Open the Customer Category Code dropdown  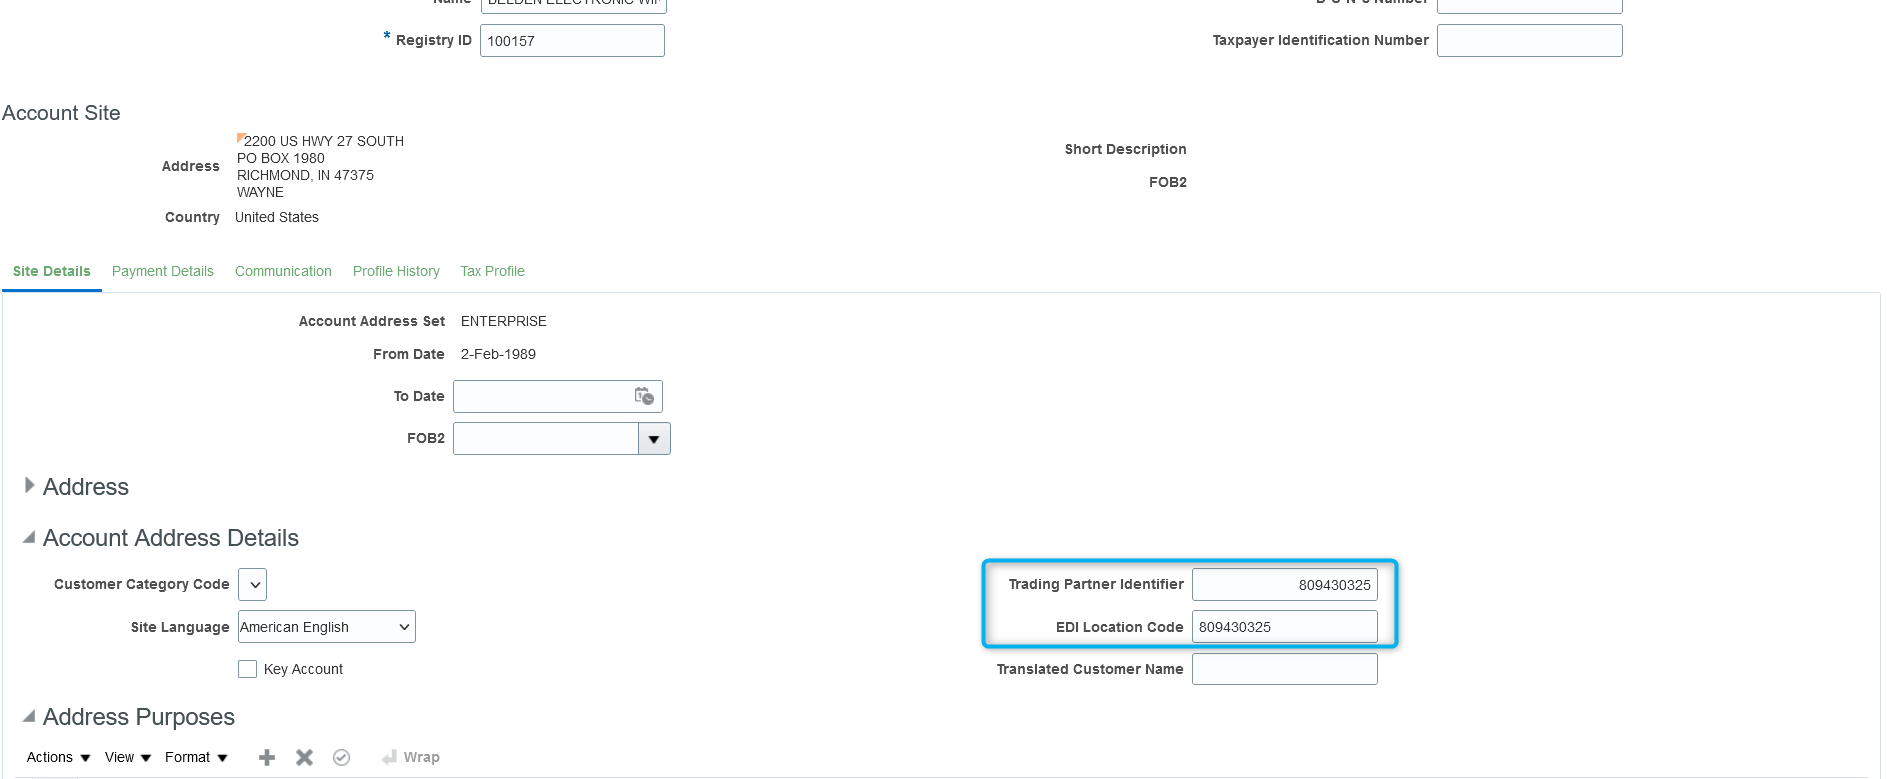tap(253, 584)
